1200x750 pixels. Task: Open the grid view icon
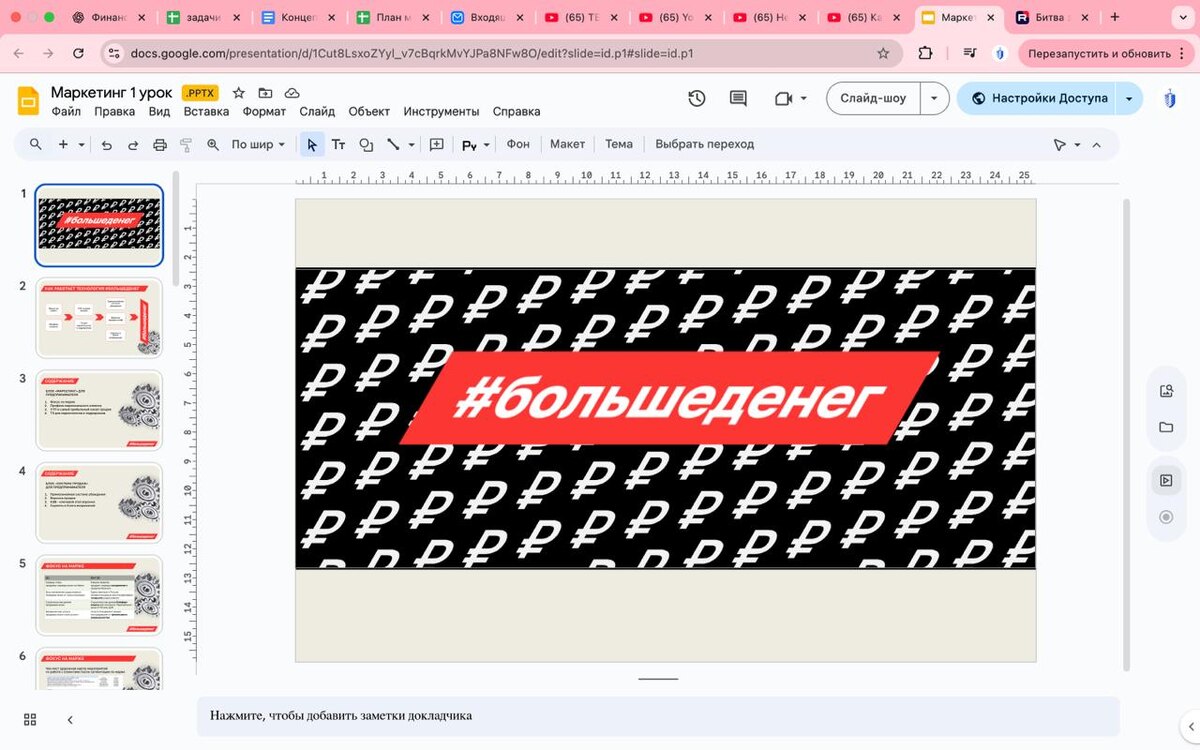[30, 720]
